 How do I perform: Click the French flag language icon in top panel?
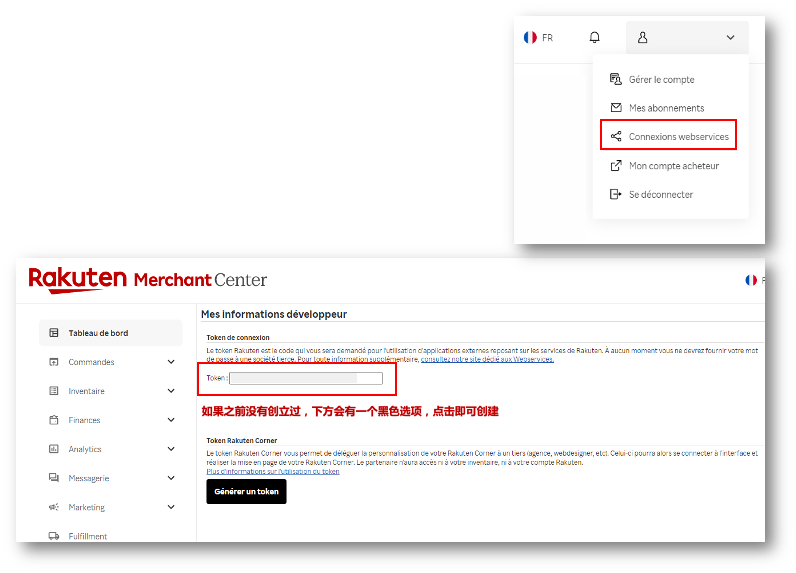tap(530, 38)
